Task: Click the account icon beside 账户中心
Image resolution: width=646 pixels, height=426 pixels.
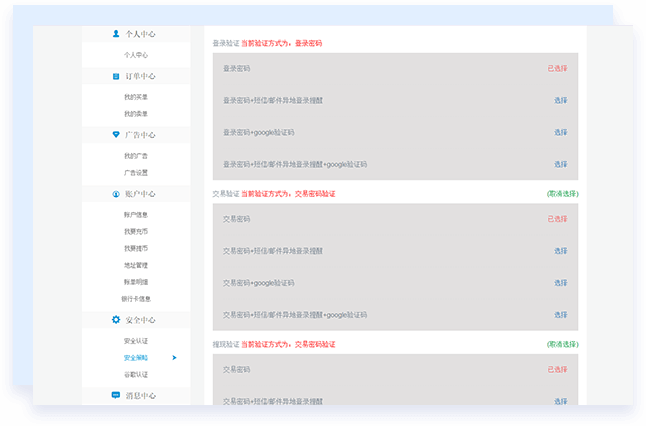Action: [x=116, y=194]
